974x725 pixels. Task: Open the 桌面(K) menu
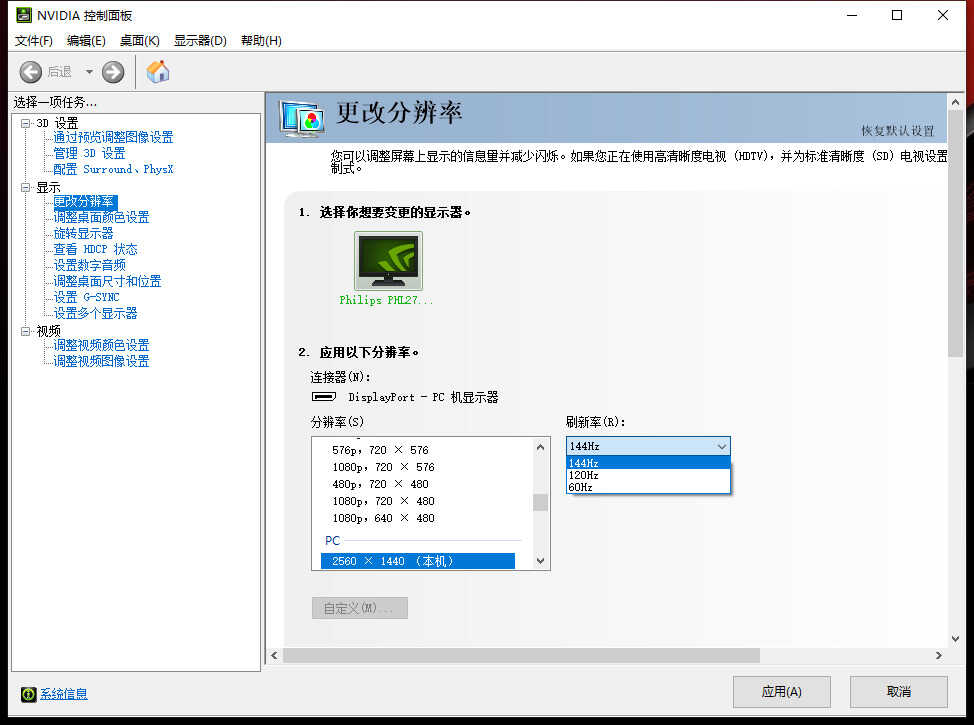[x=140, y=40]
